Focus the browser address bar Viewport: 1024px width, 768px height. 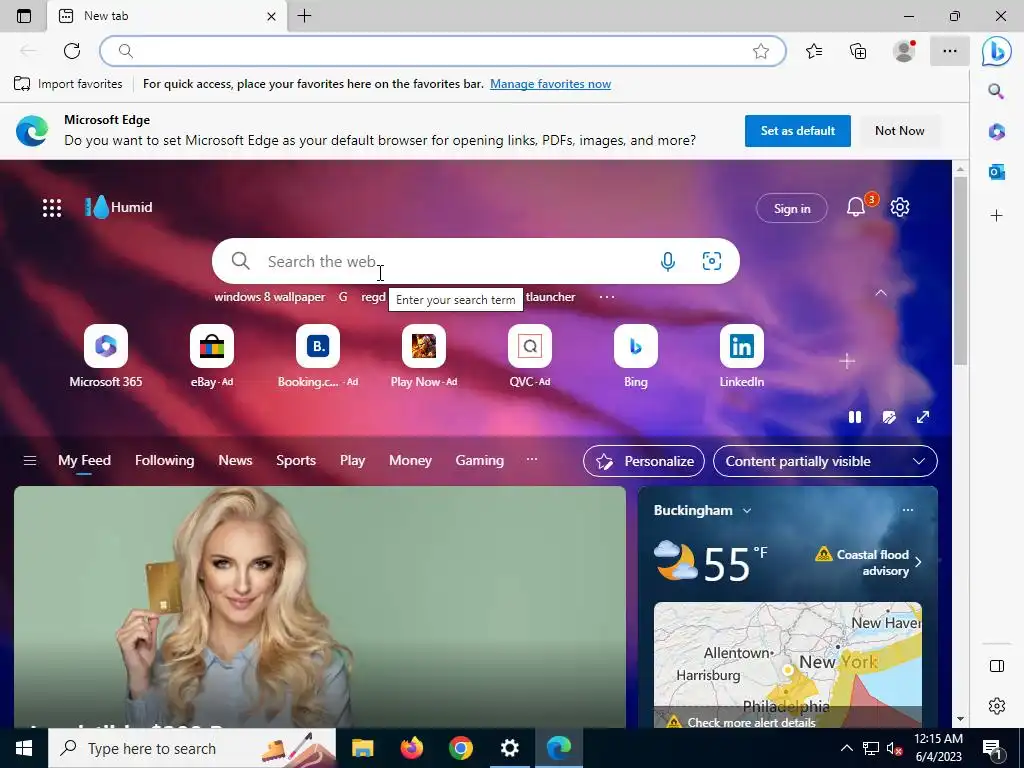click(x=442, y=51)
